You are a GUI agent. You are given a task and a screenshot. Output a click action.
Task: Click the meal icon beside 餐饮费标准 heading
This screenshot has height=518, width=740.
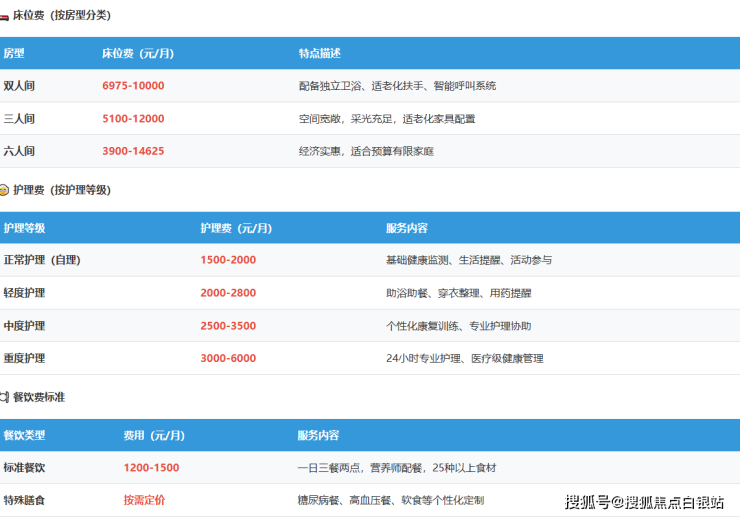4,397
